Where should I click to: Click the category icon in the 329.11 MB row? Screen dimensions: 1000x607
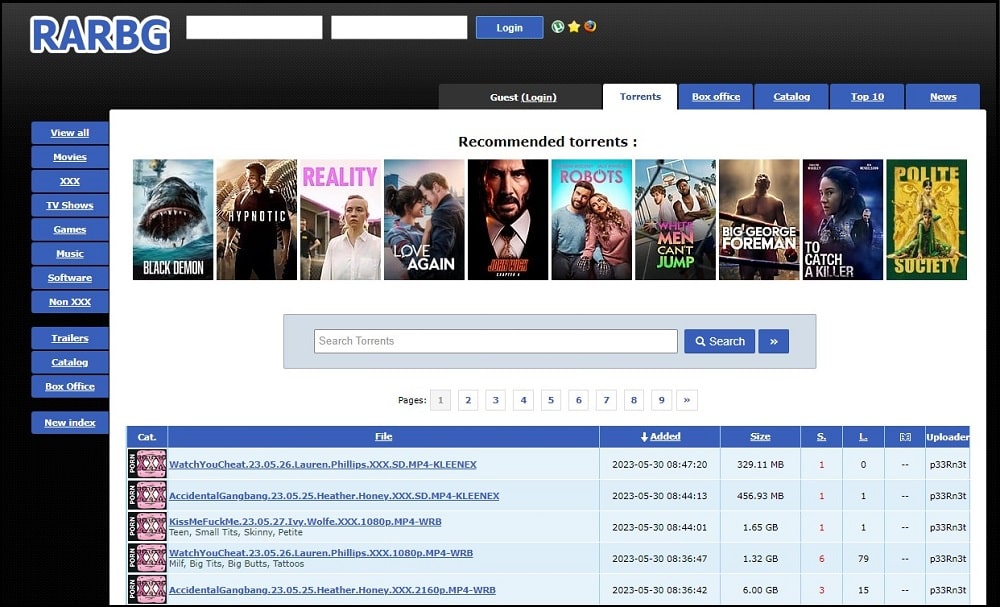pyautogui.click(x=147, y=464)
